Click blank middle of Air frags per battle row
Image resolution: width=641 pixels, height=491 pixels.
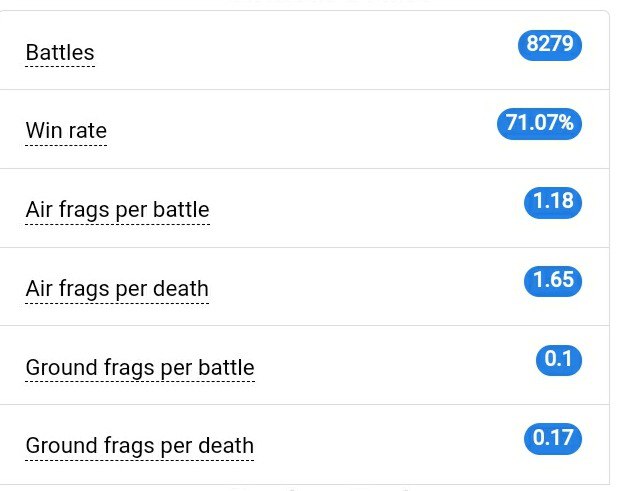coord(368,208)
